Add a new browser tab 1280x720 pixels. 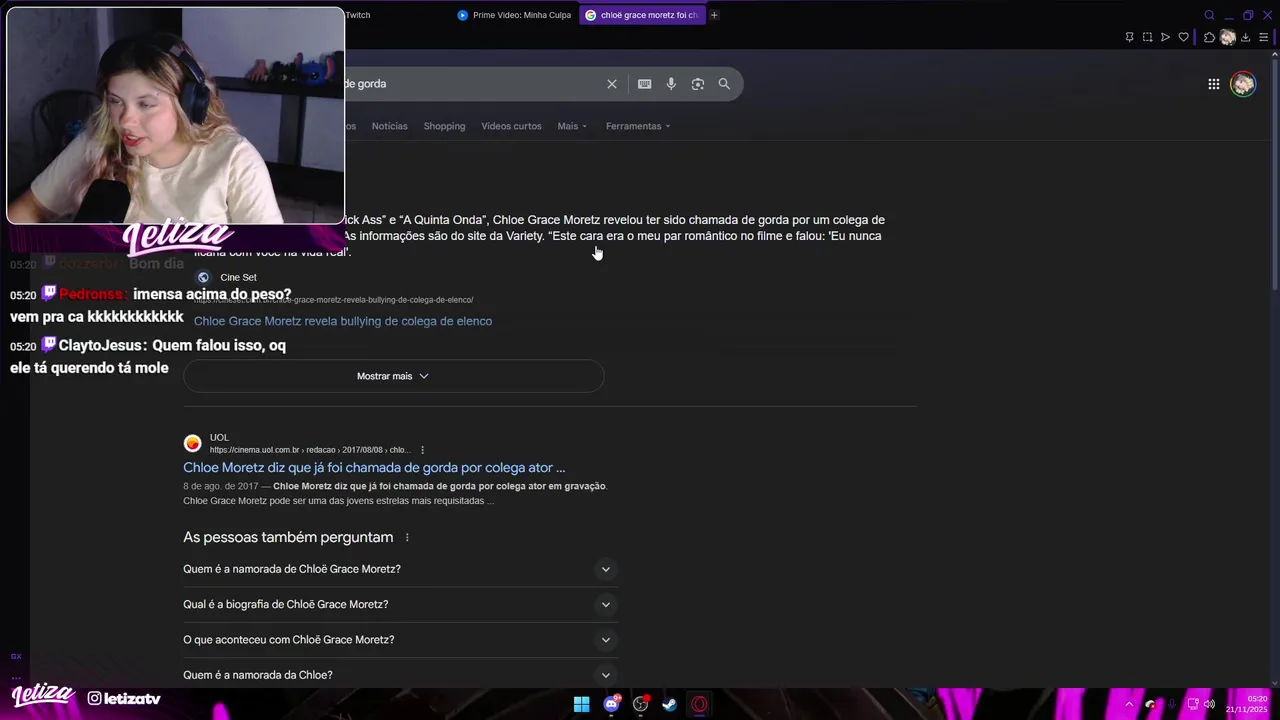[x=714, y=15]
